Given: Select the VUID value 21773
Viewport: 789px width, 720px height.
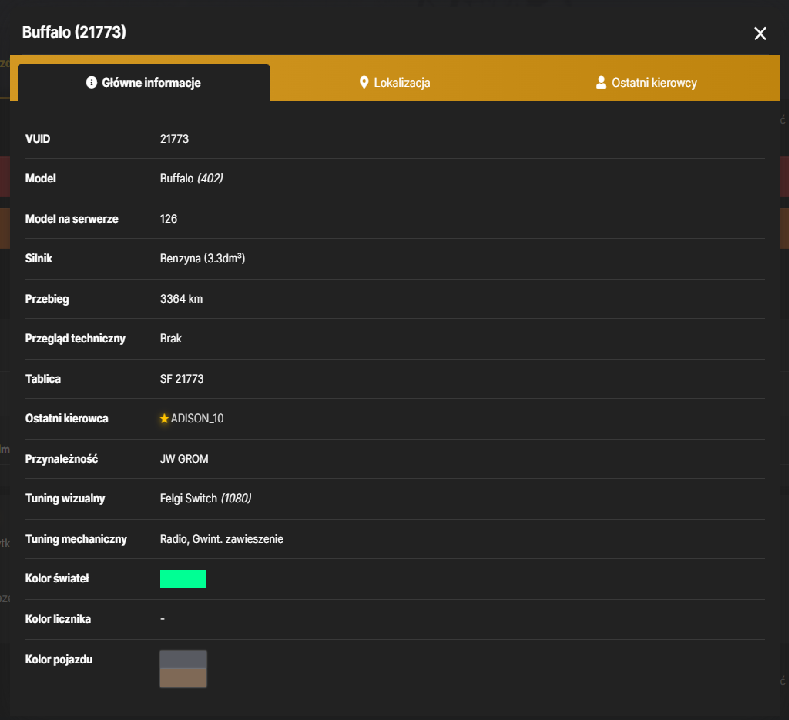Looking at the screenshot, I should coord(174,139).
